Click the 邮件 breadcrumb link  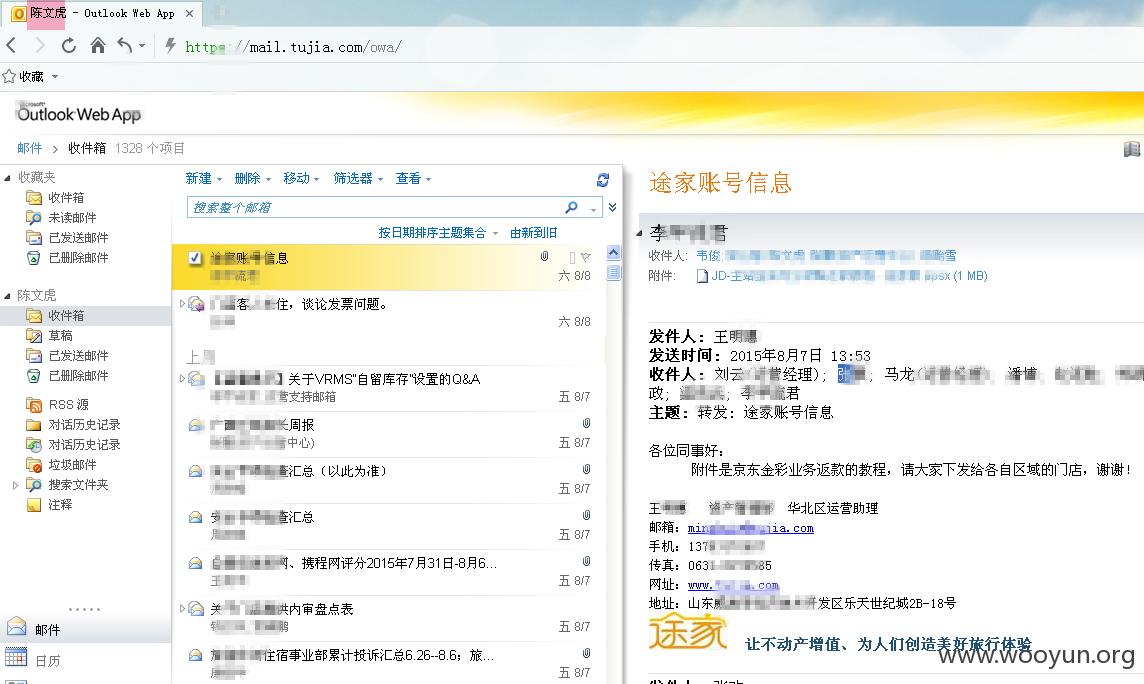click(29, 148)
